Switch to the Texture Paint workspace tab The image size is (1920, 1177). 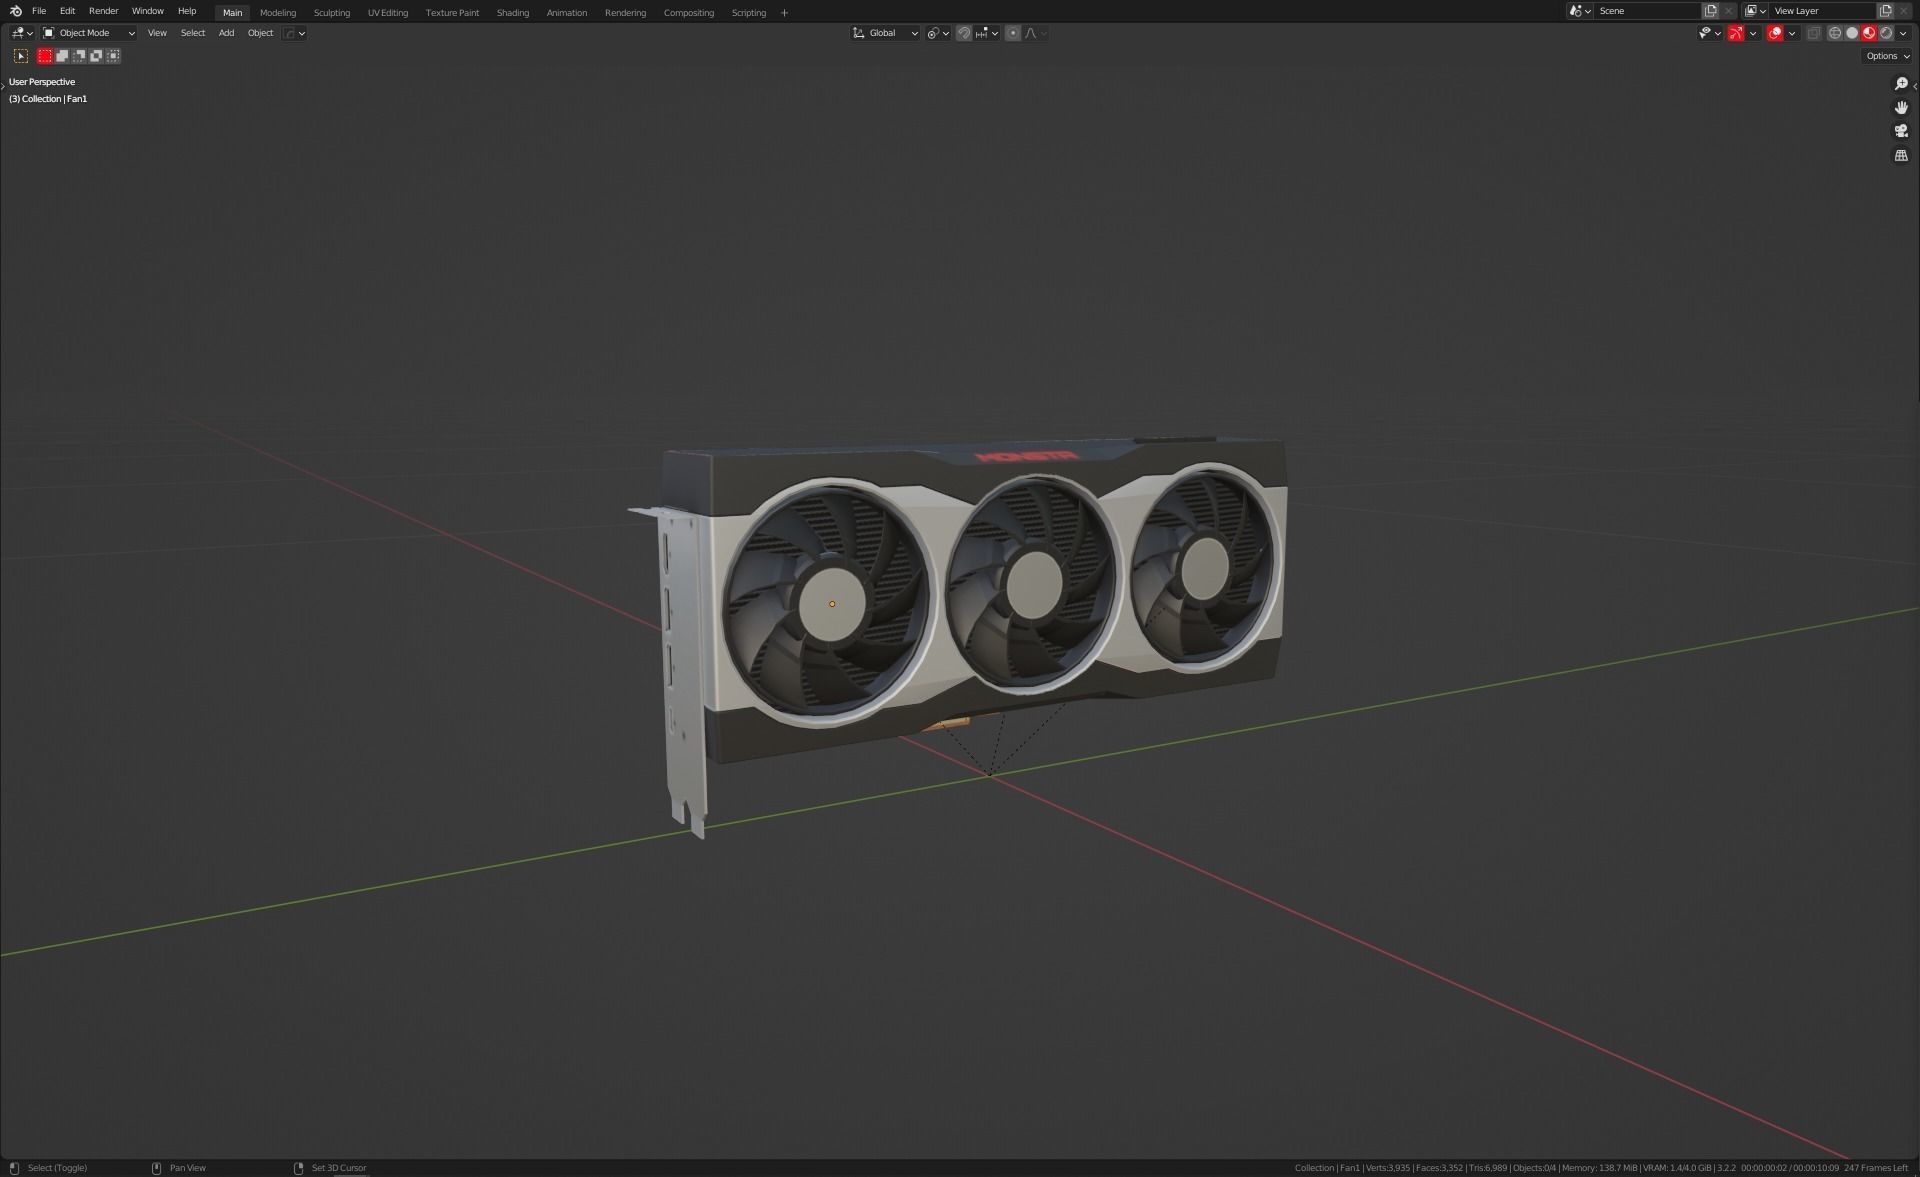[452, 13]
